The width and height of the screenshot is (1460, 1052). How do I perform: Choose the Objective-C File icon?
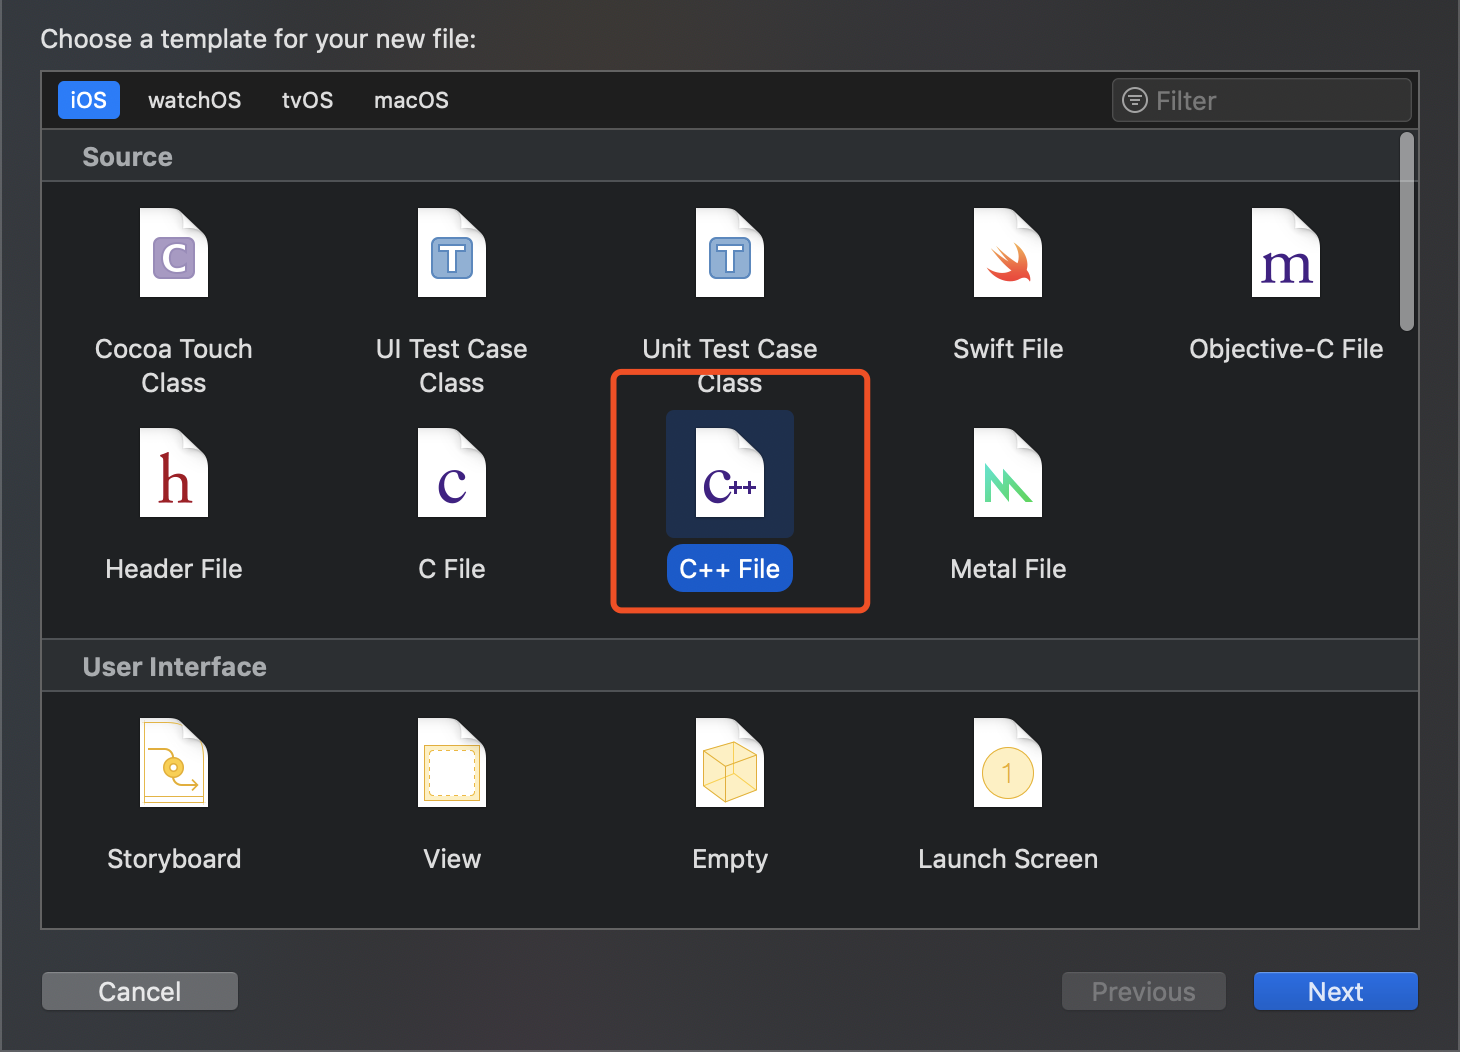(x=1286, y=253)
